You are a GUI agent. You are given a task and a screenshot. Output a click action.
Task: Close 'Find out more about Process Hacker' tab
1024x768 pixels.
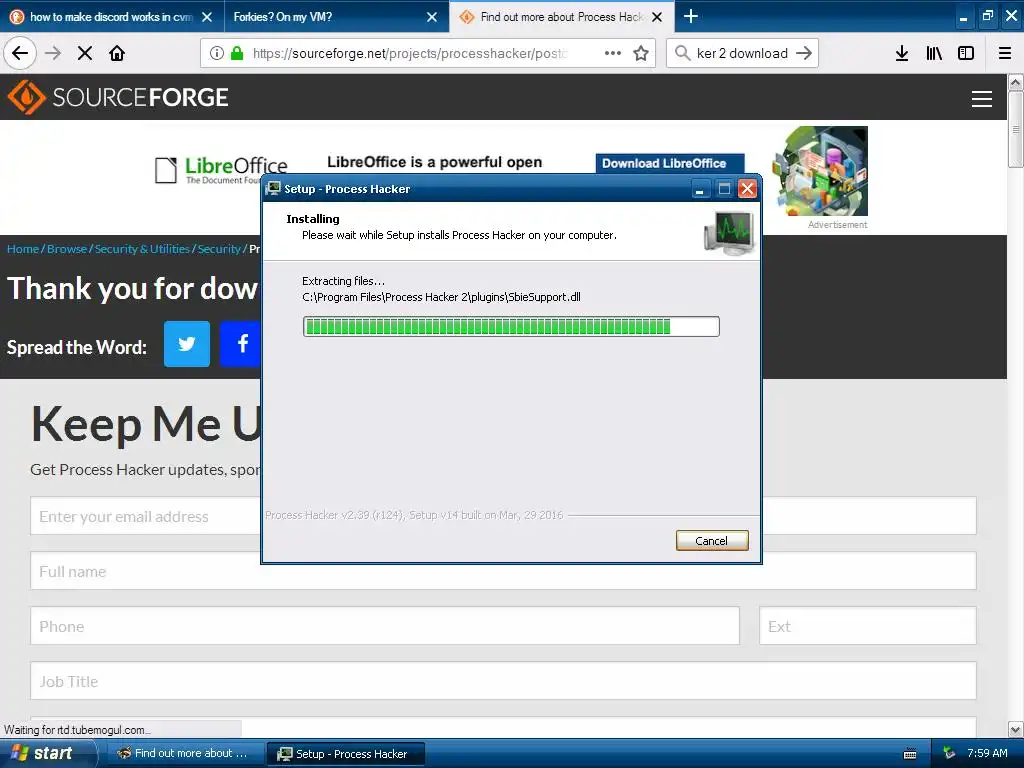pos(657,17)
